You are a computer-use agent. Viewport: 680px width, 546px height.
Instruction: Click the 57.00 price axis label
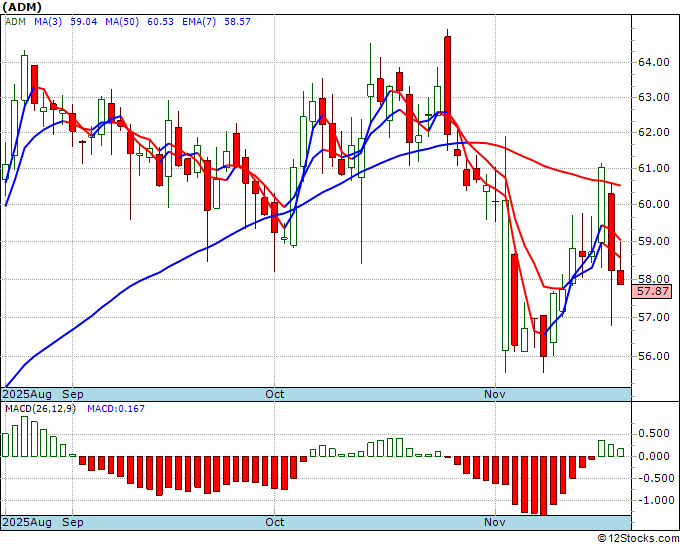click(654, 317)
